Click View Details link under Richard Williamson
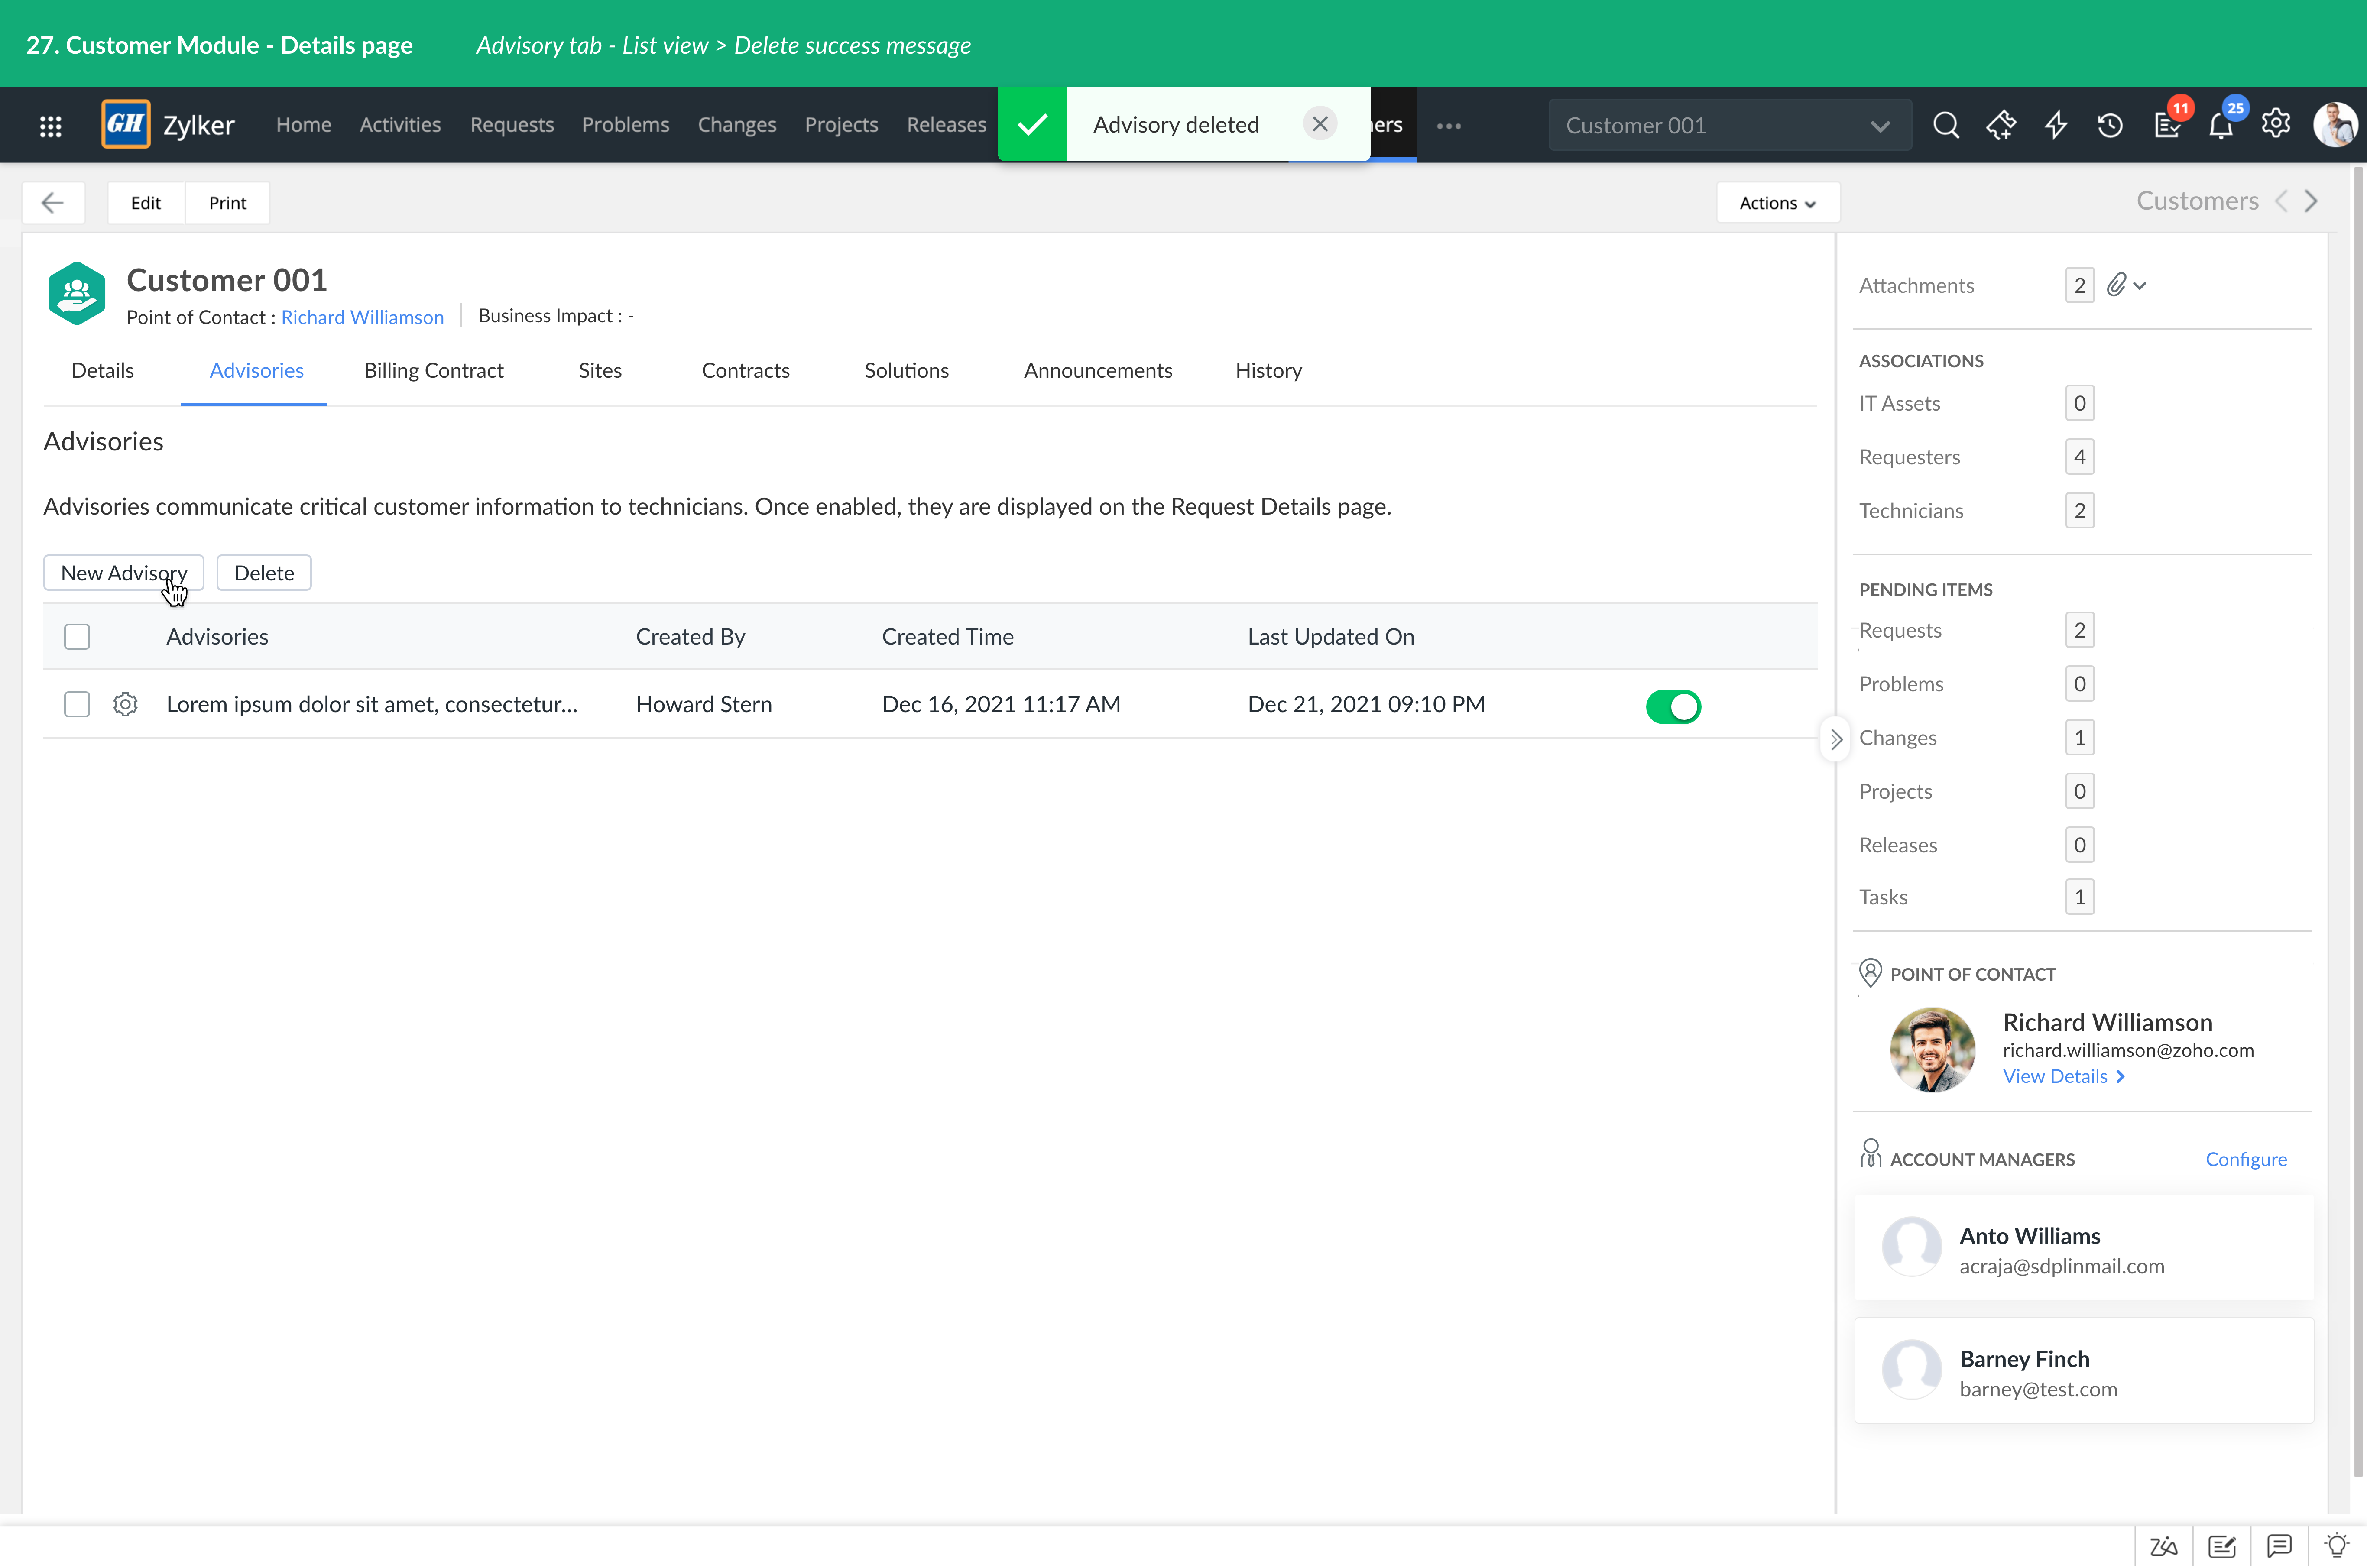This screenshot has width=2367, height=1568. click(x=2064, y=1076)
